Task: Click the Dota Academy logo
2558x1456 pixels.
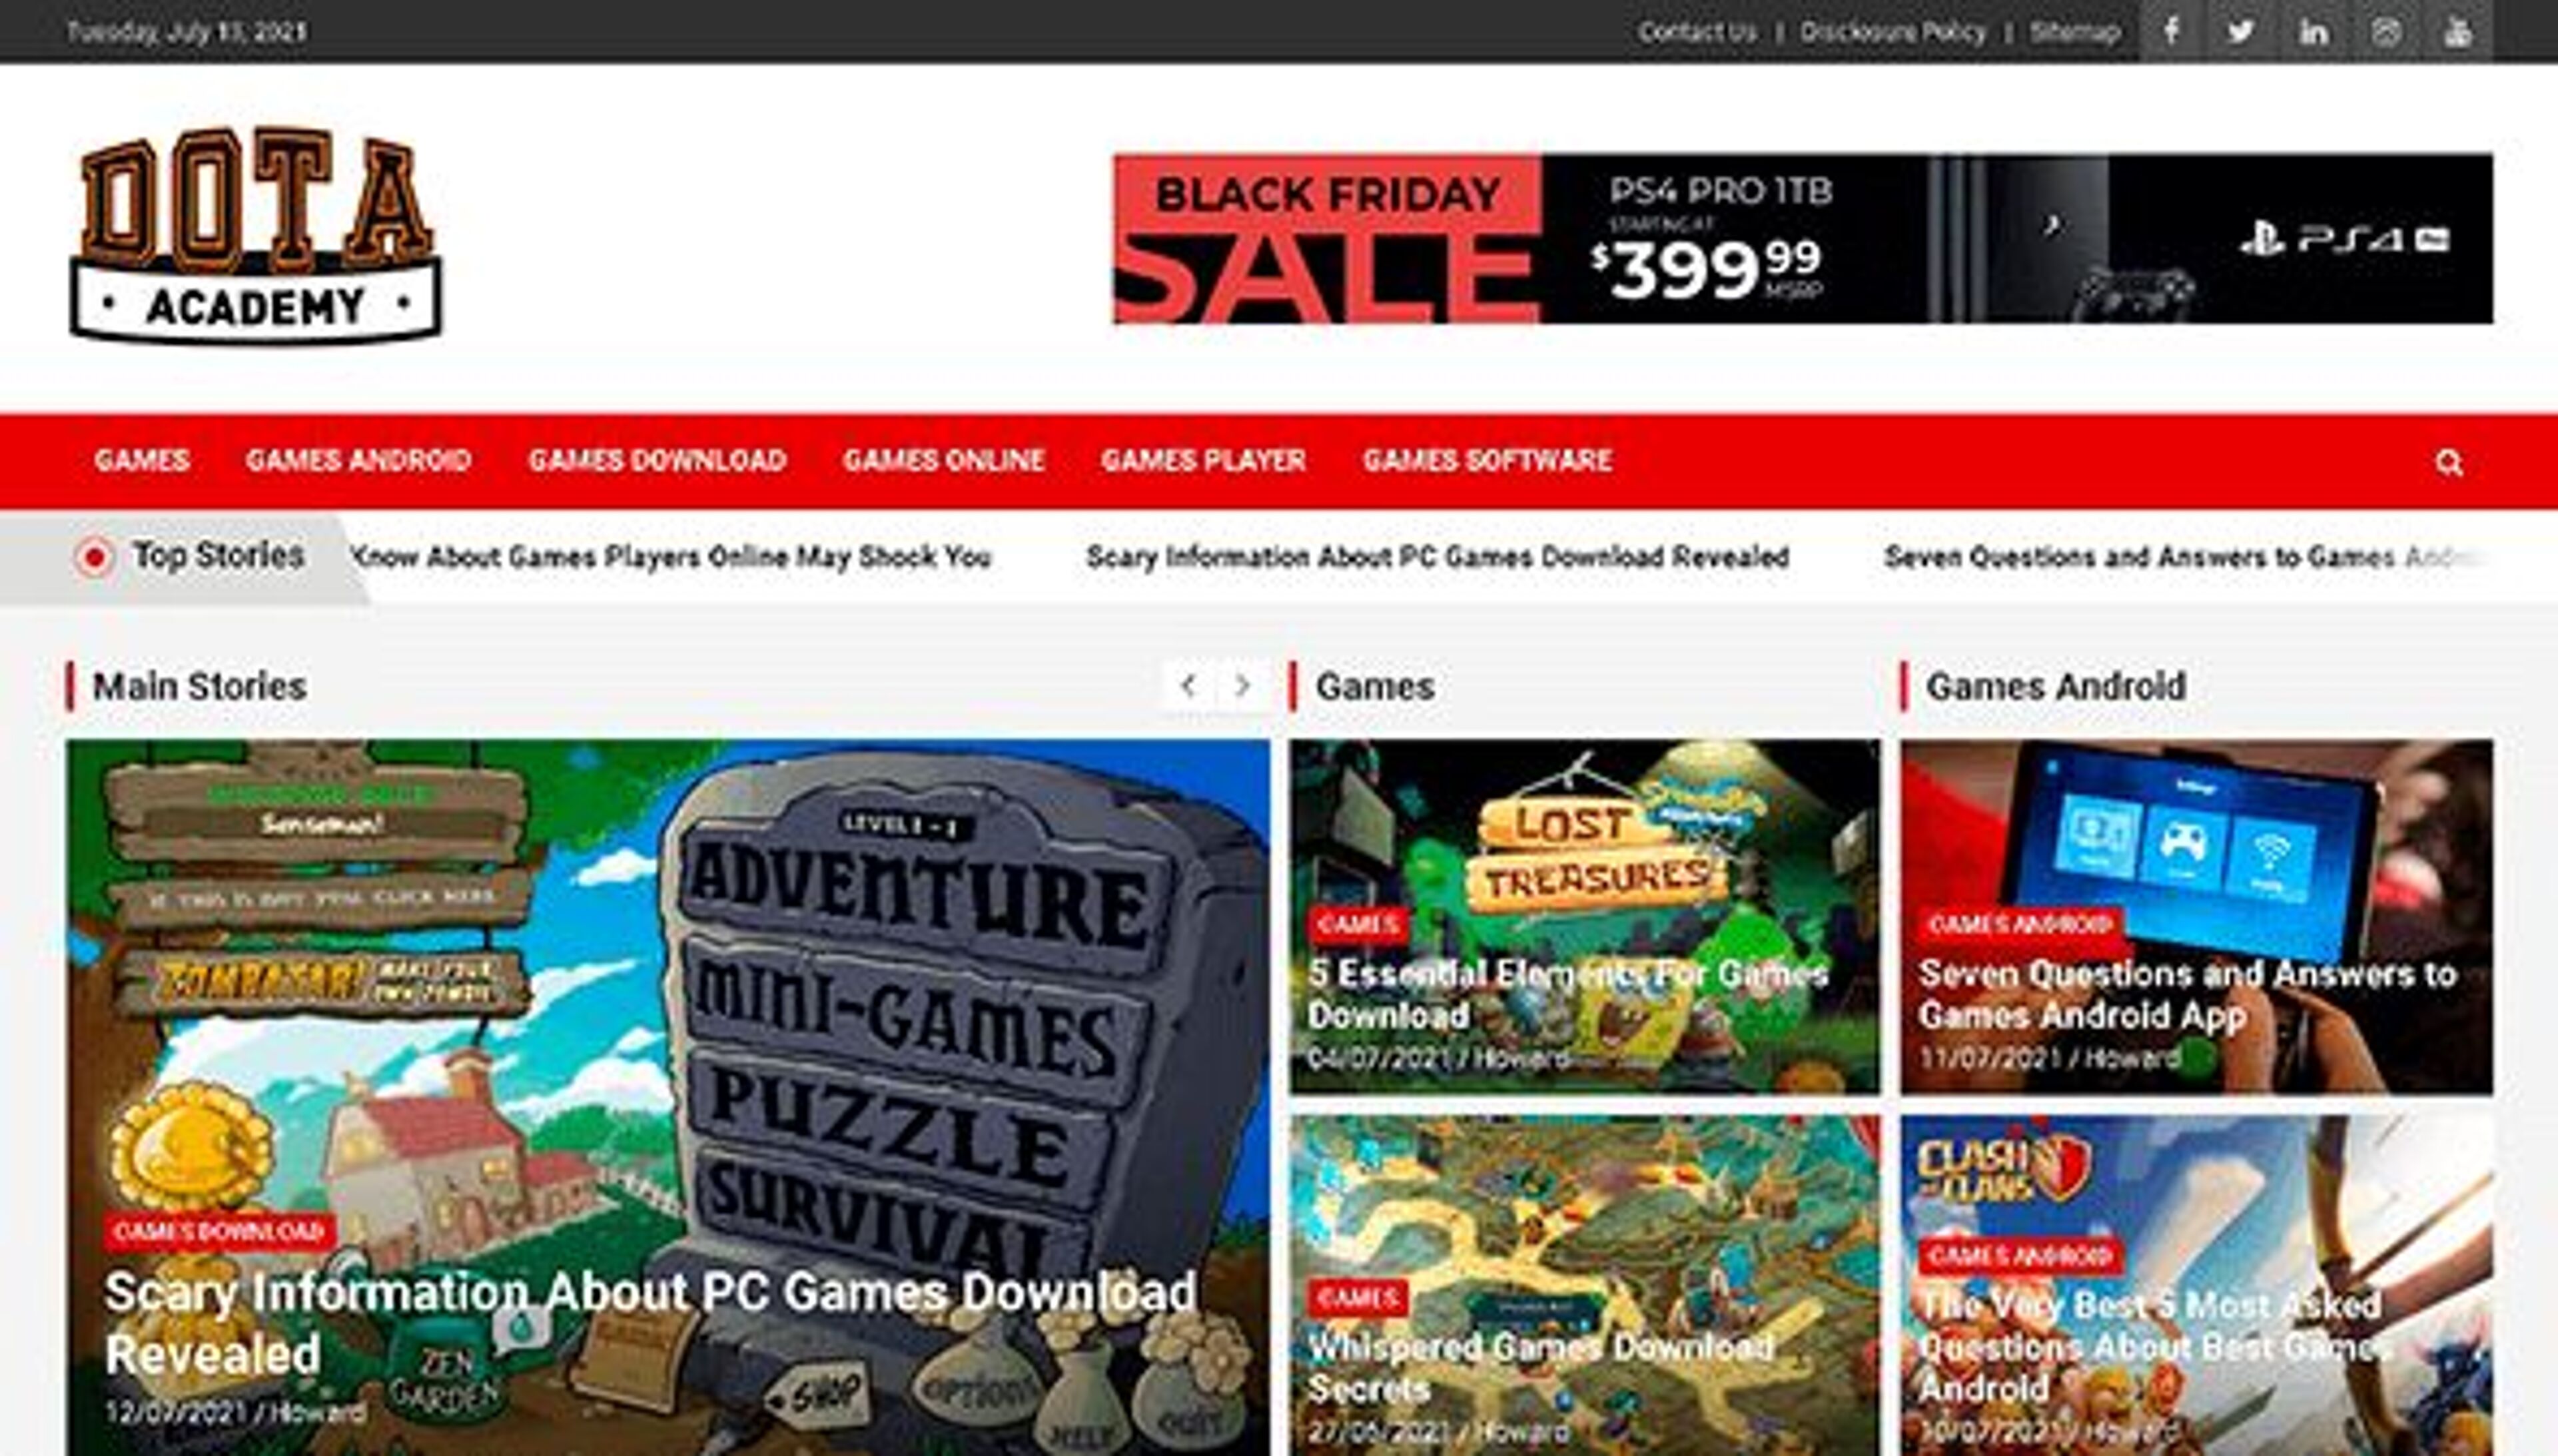Action: (256, 236)
